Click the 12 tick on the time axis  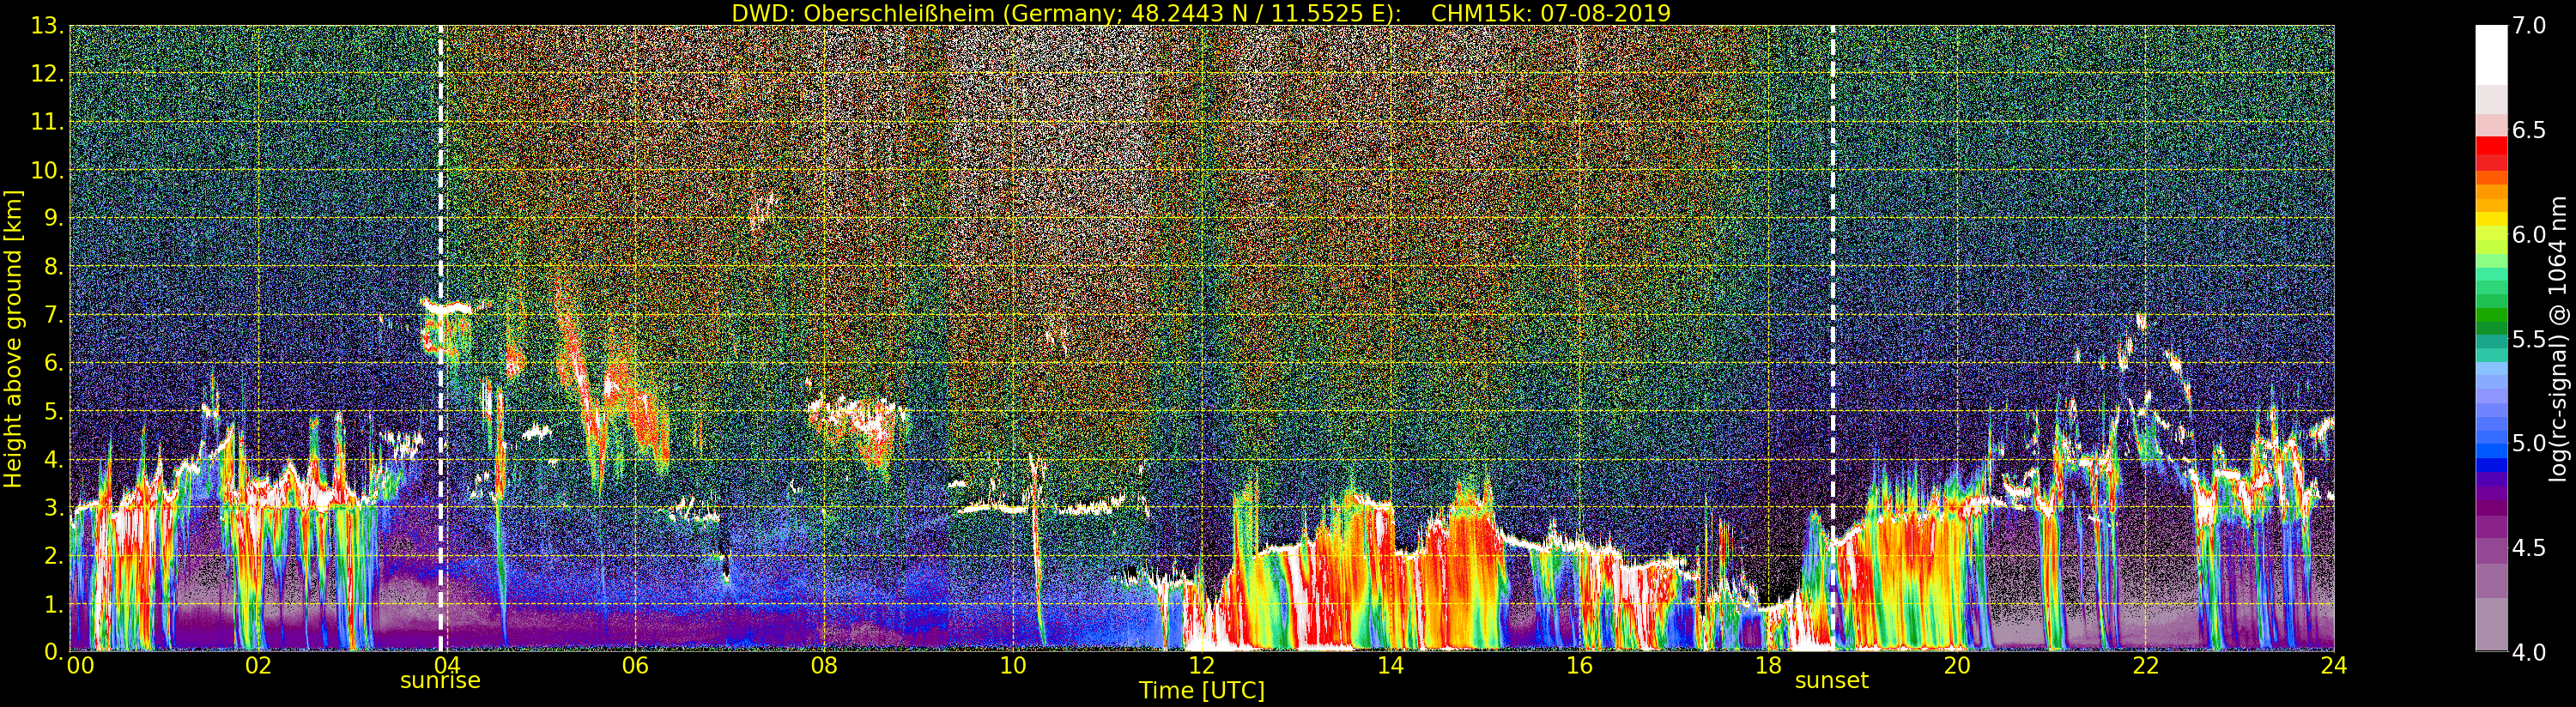[x=1201, y=666]
